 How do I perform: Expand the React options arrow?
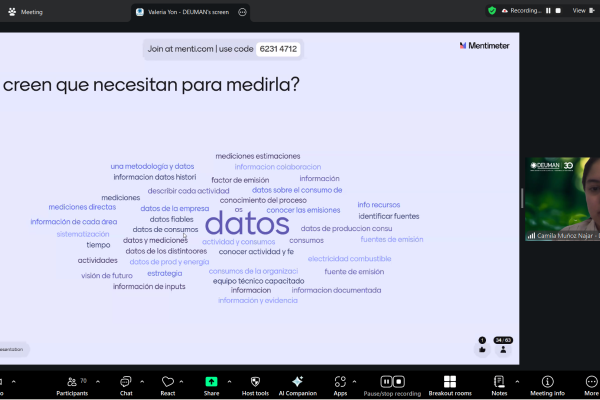[181, 382]
